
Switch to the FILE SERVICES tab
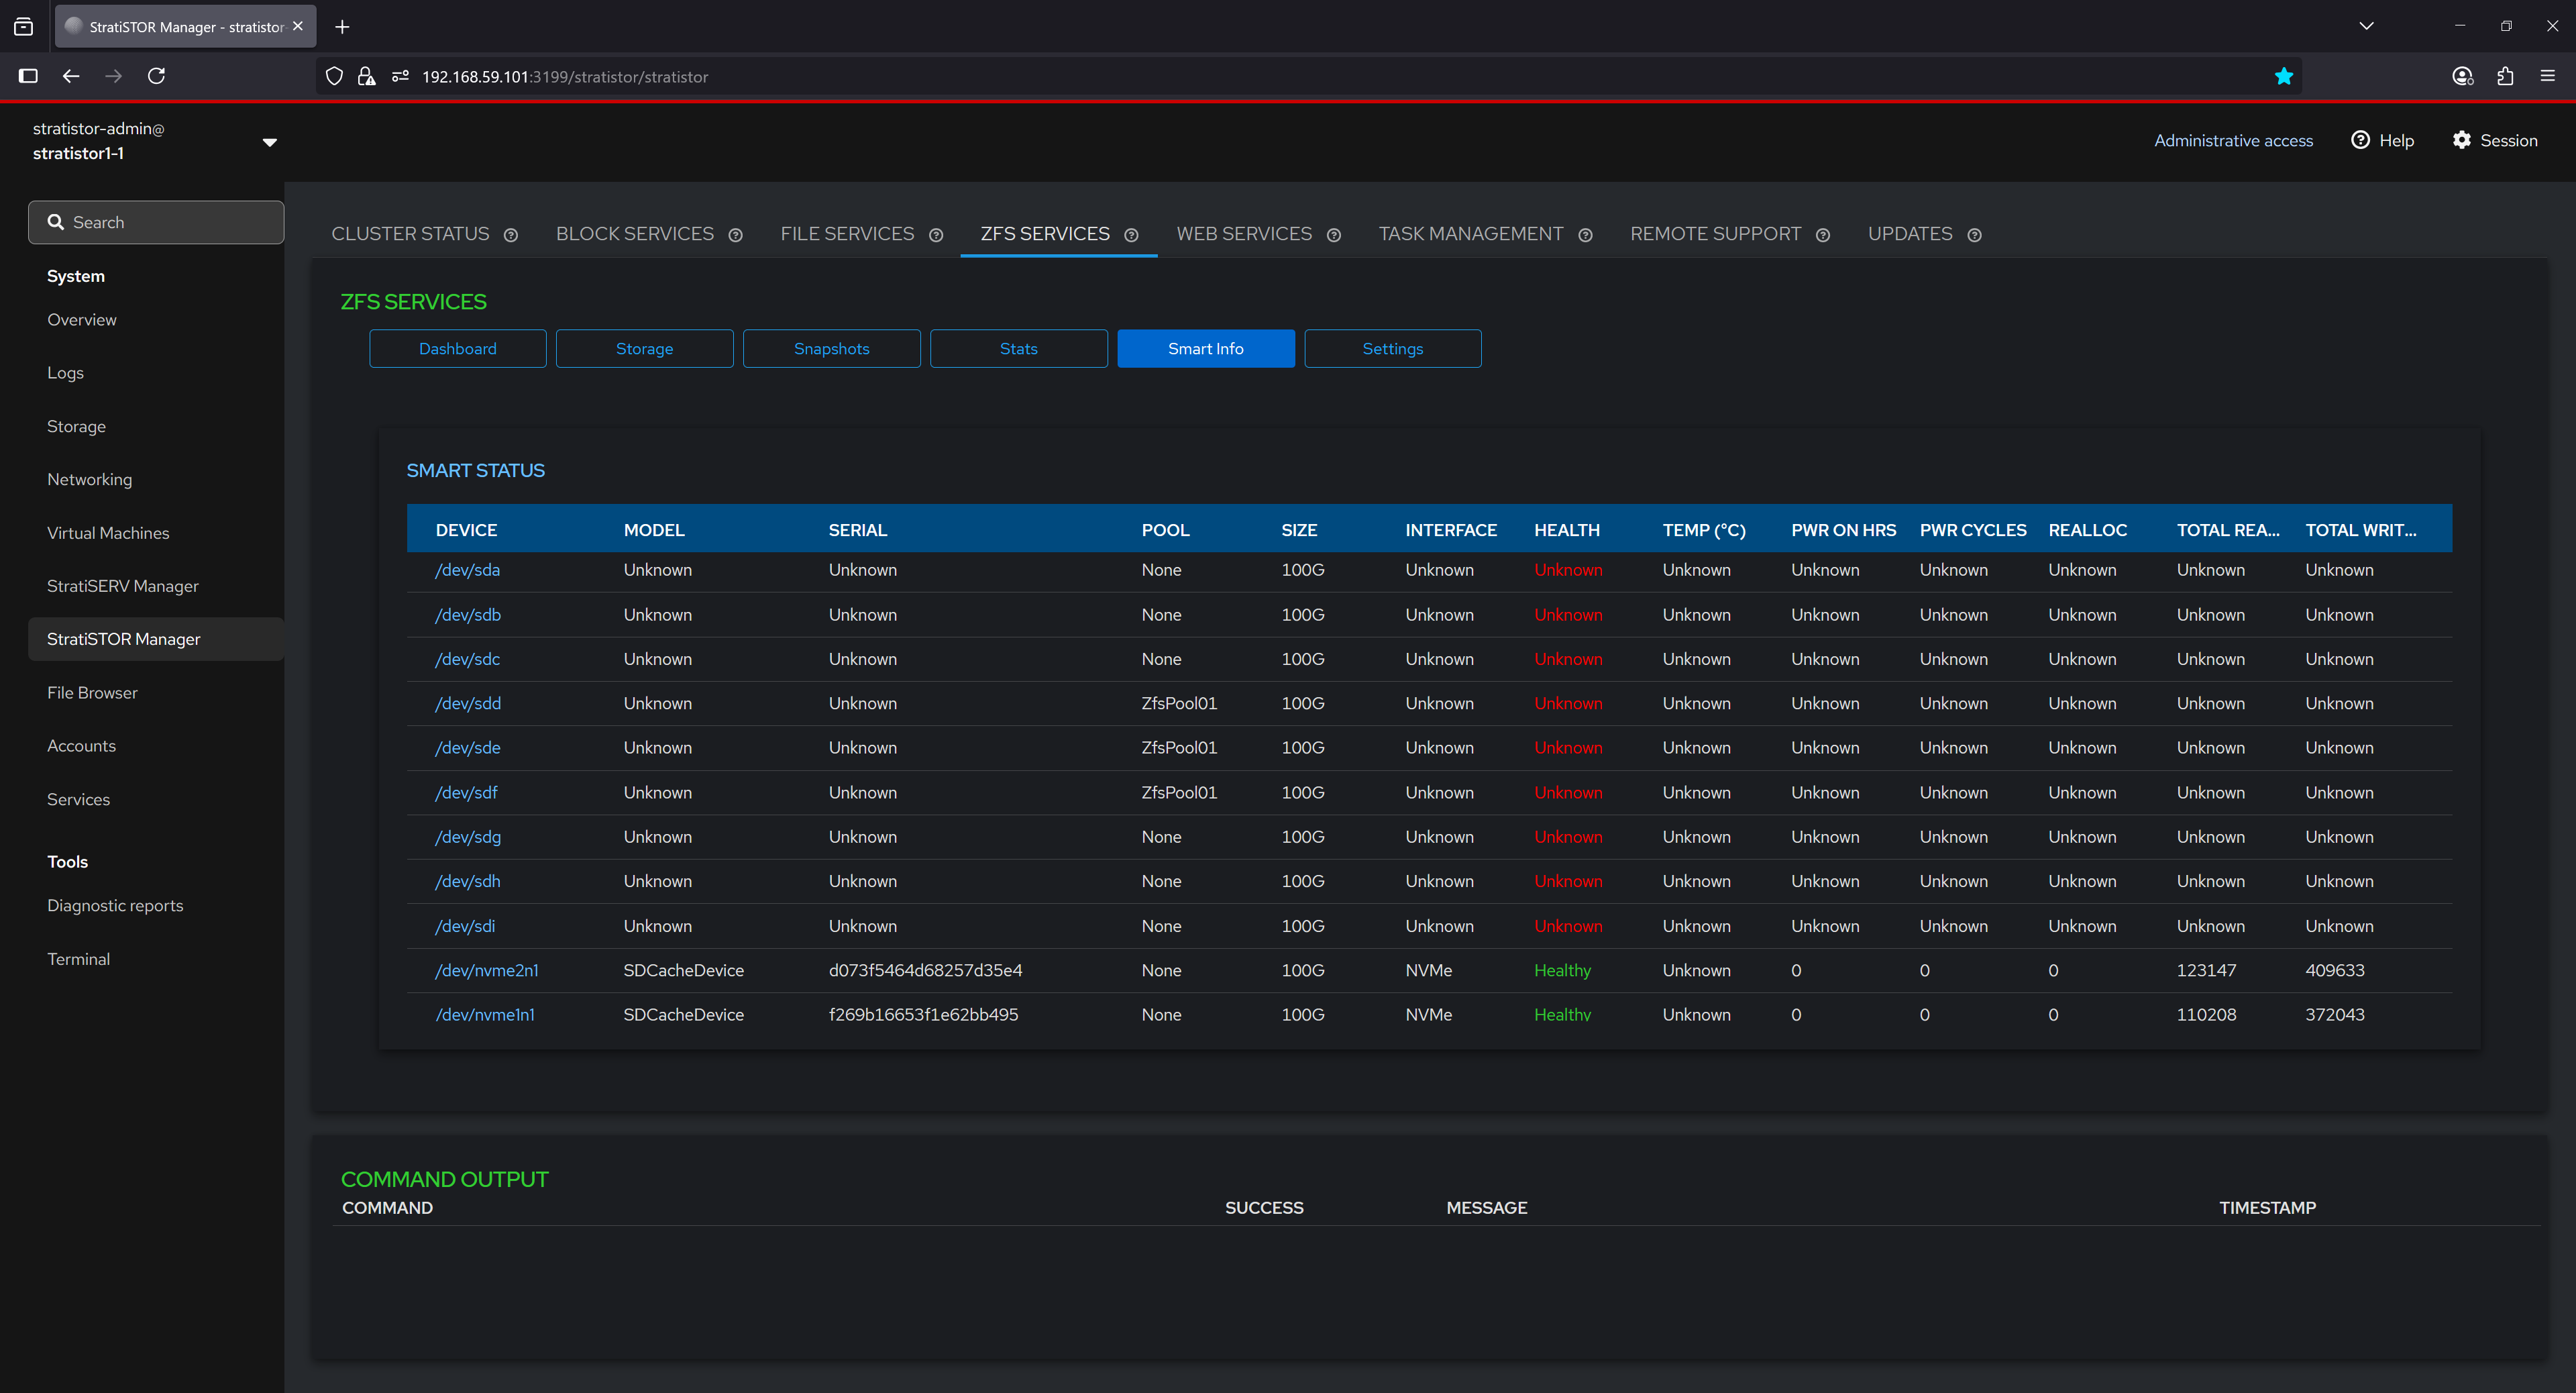pyautogui.click(x=847, y=234)
